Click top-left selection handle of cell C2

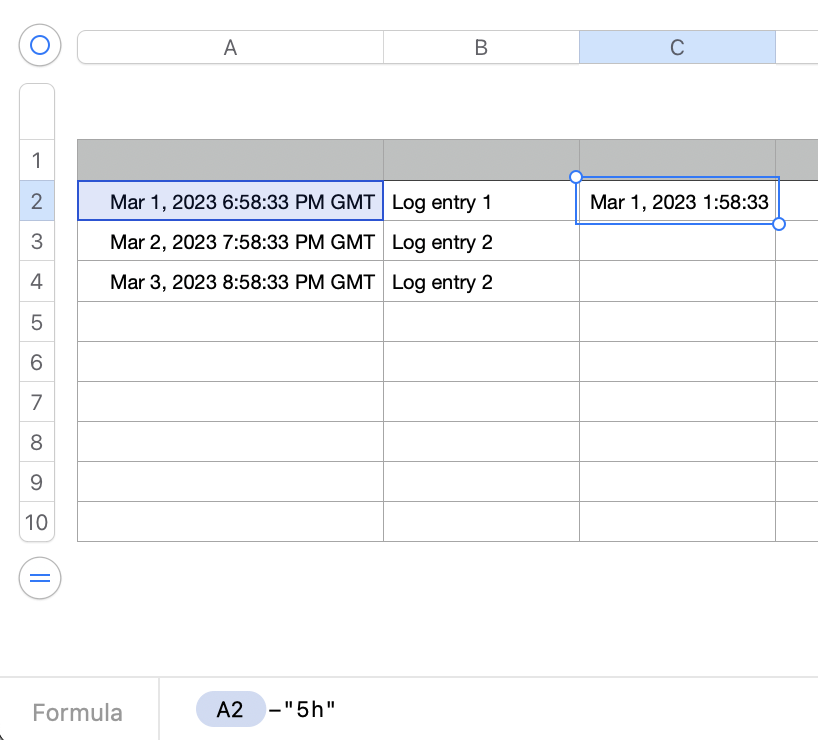click(x=576, y=177)
